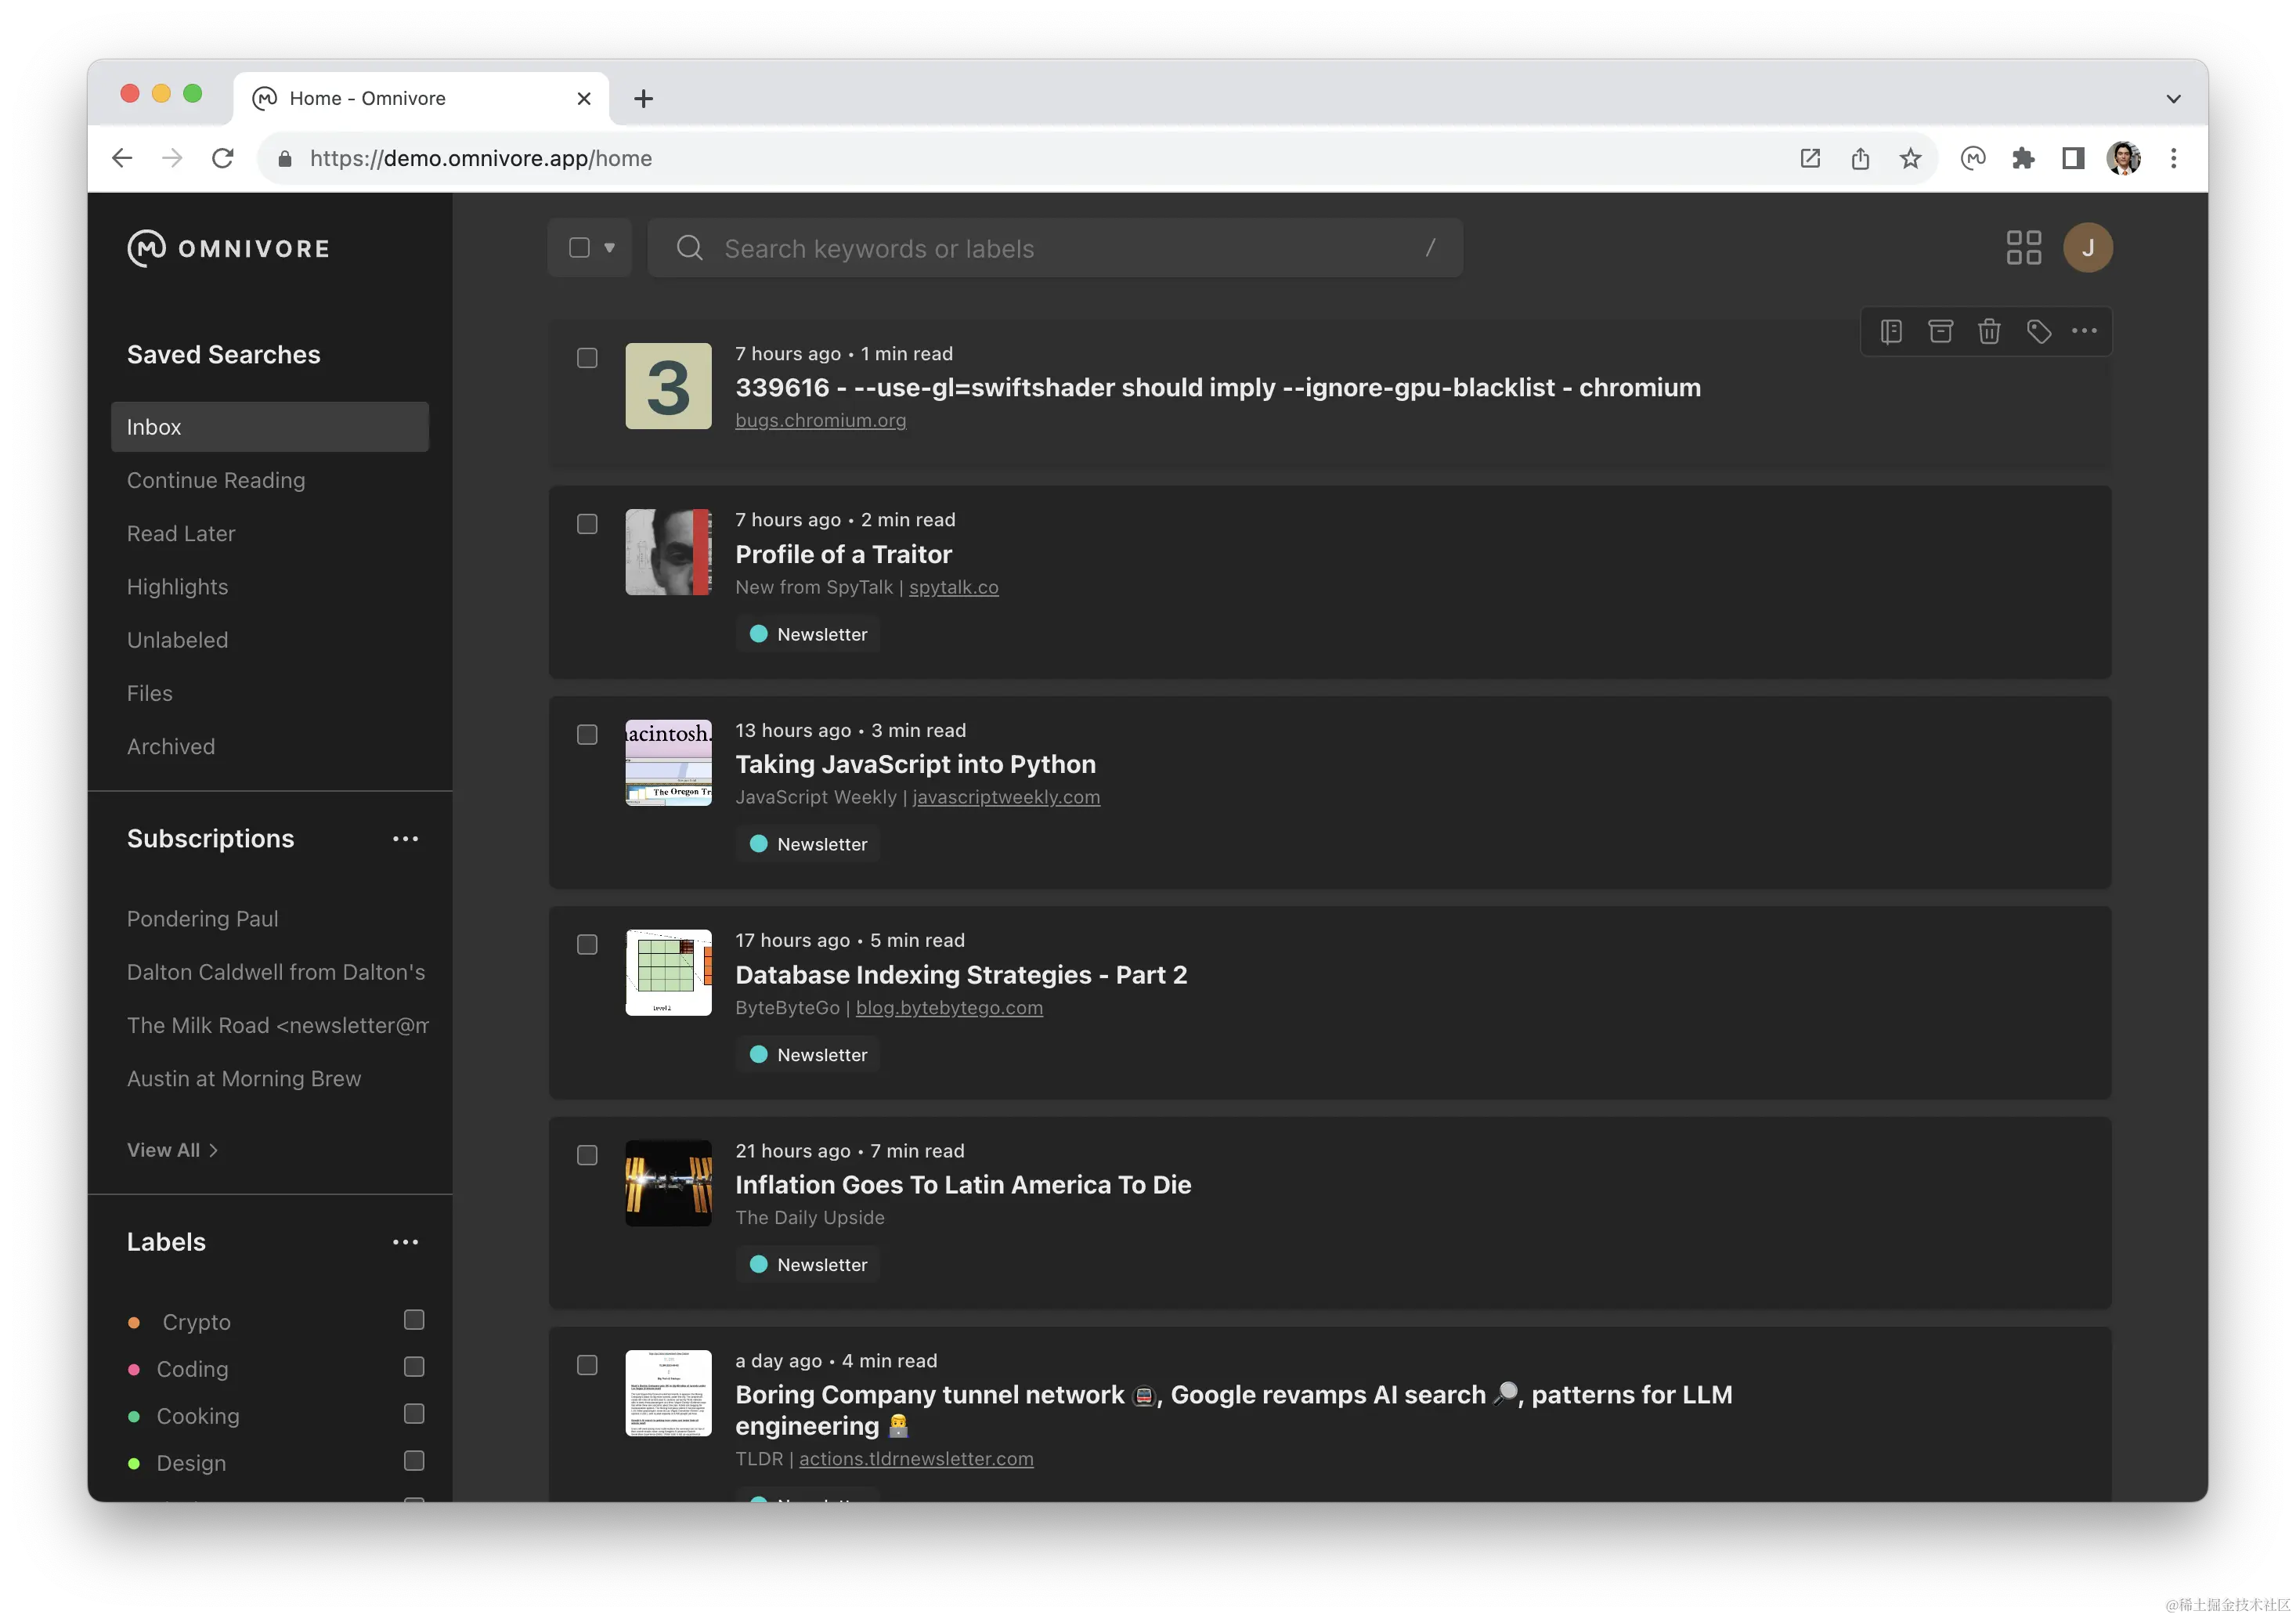Open select-all dropdown arrow beside checkbox
Image resolution: width=2296 pixels, height=1618 pixels.
(x=609, y=248)
